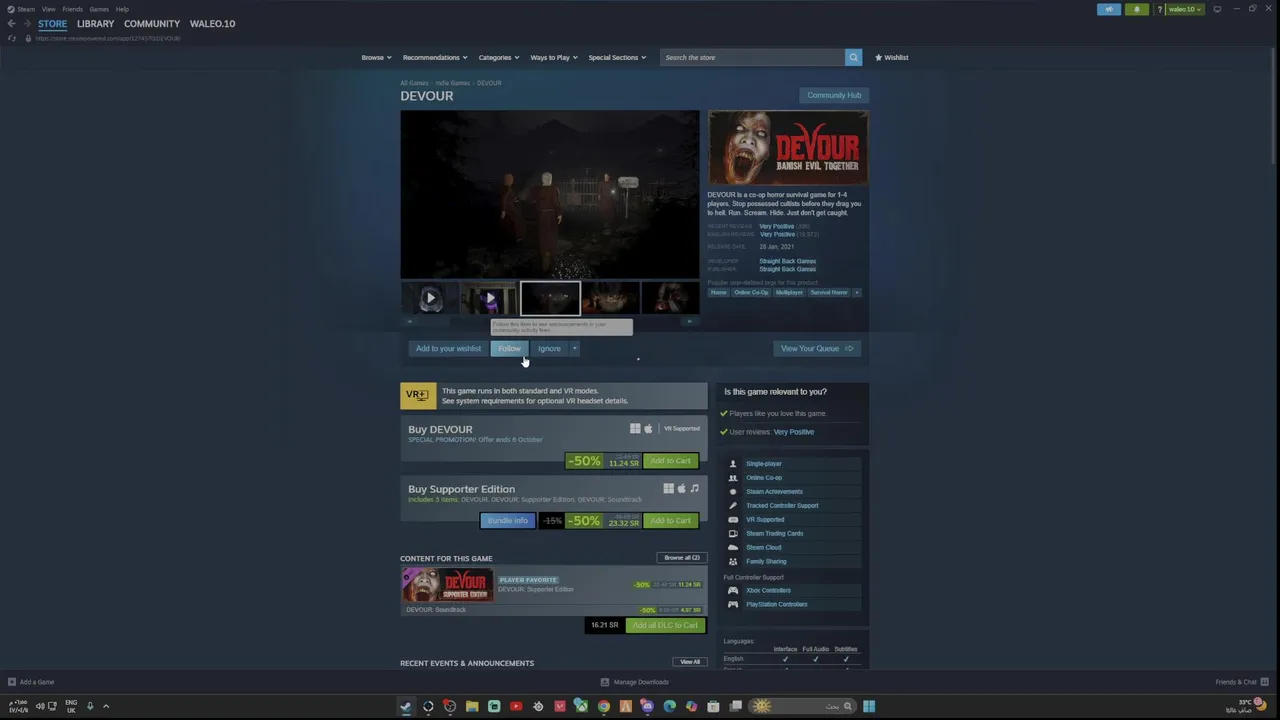This screenshot has height=720, width=1280.
Task: Click Add to your wishlist
Action: 448,348
